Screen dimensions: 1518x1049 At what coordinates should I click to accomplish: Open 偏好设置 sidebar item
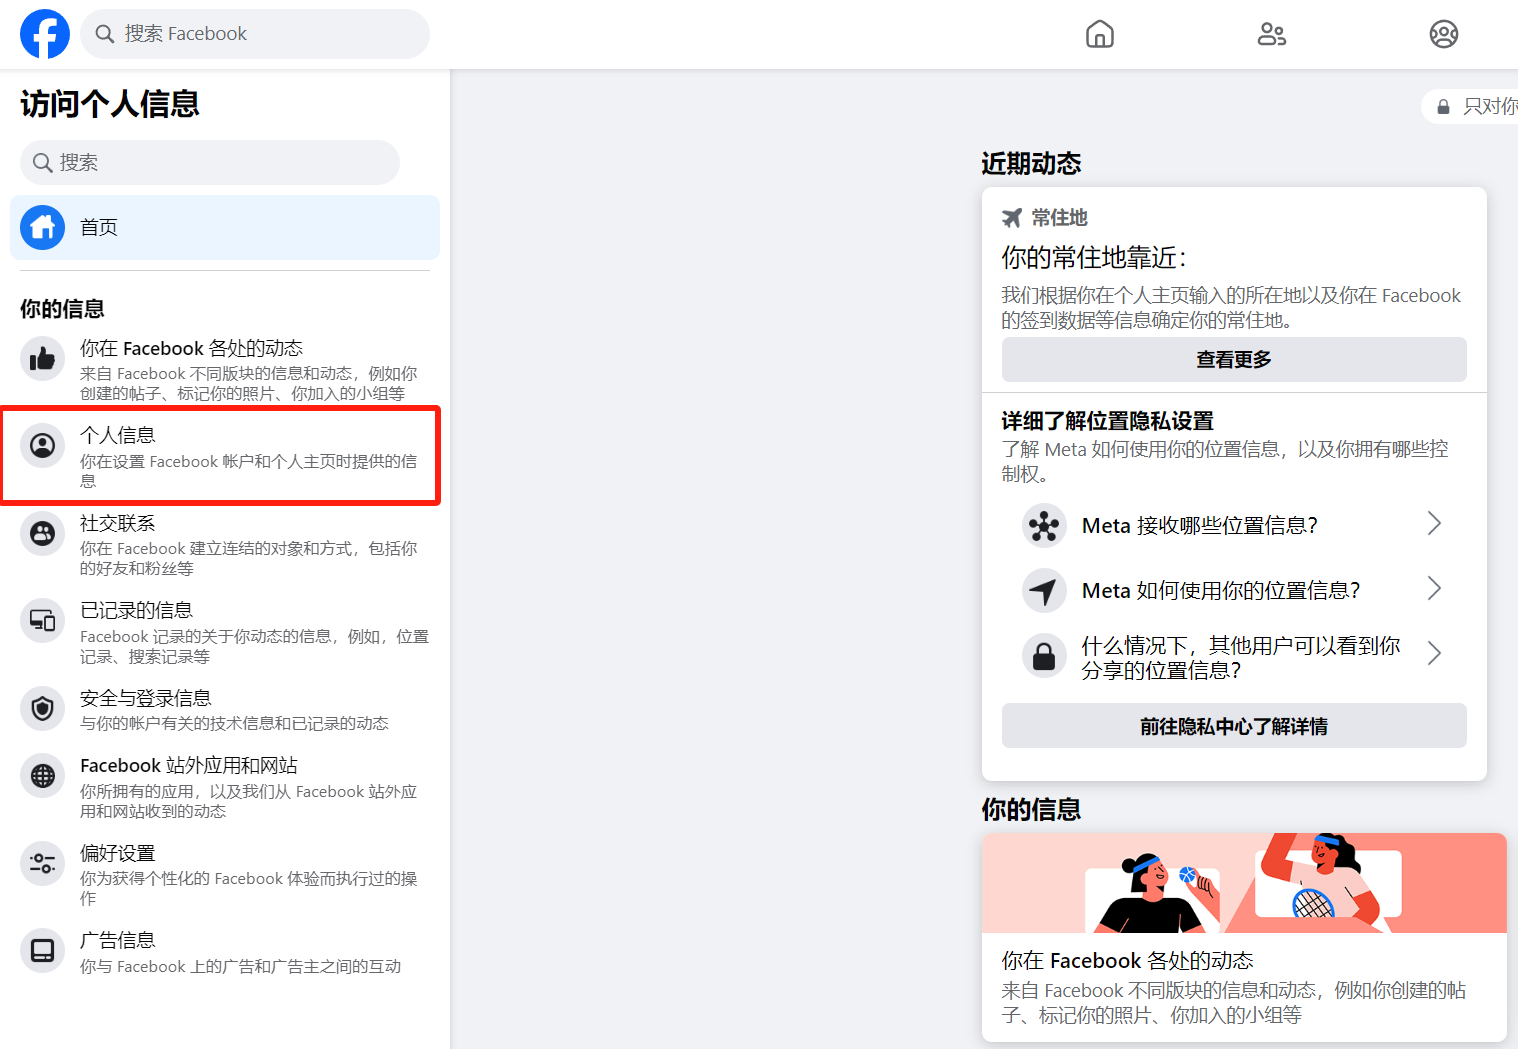click(225, 874)
